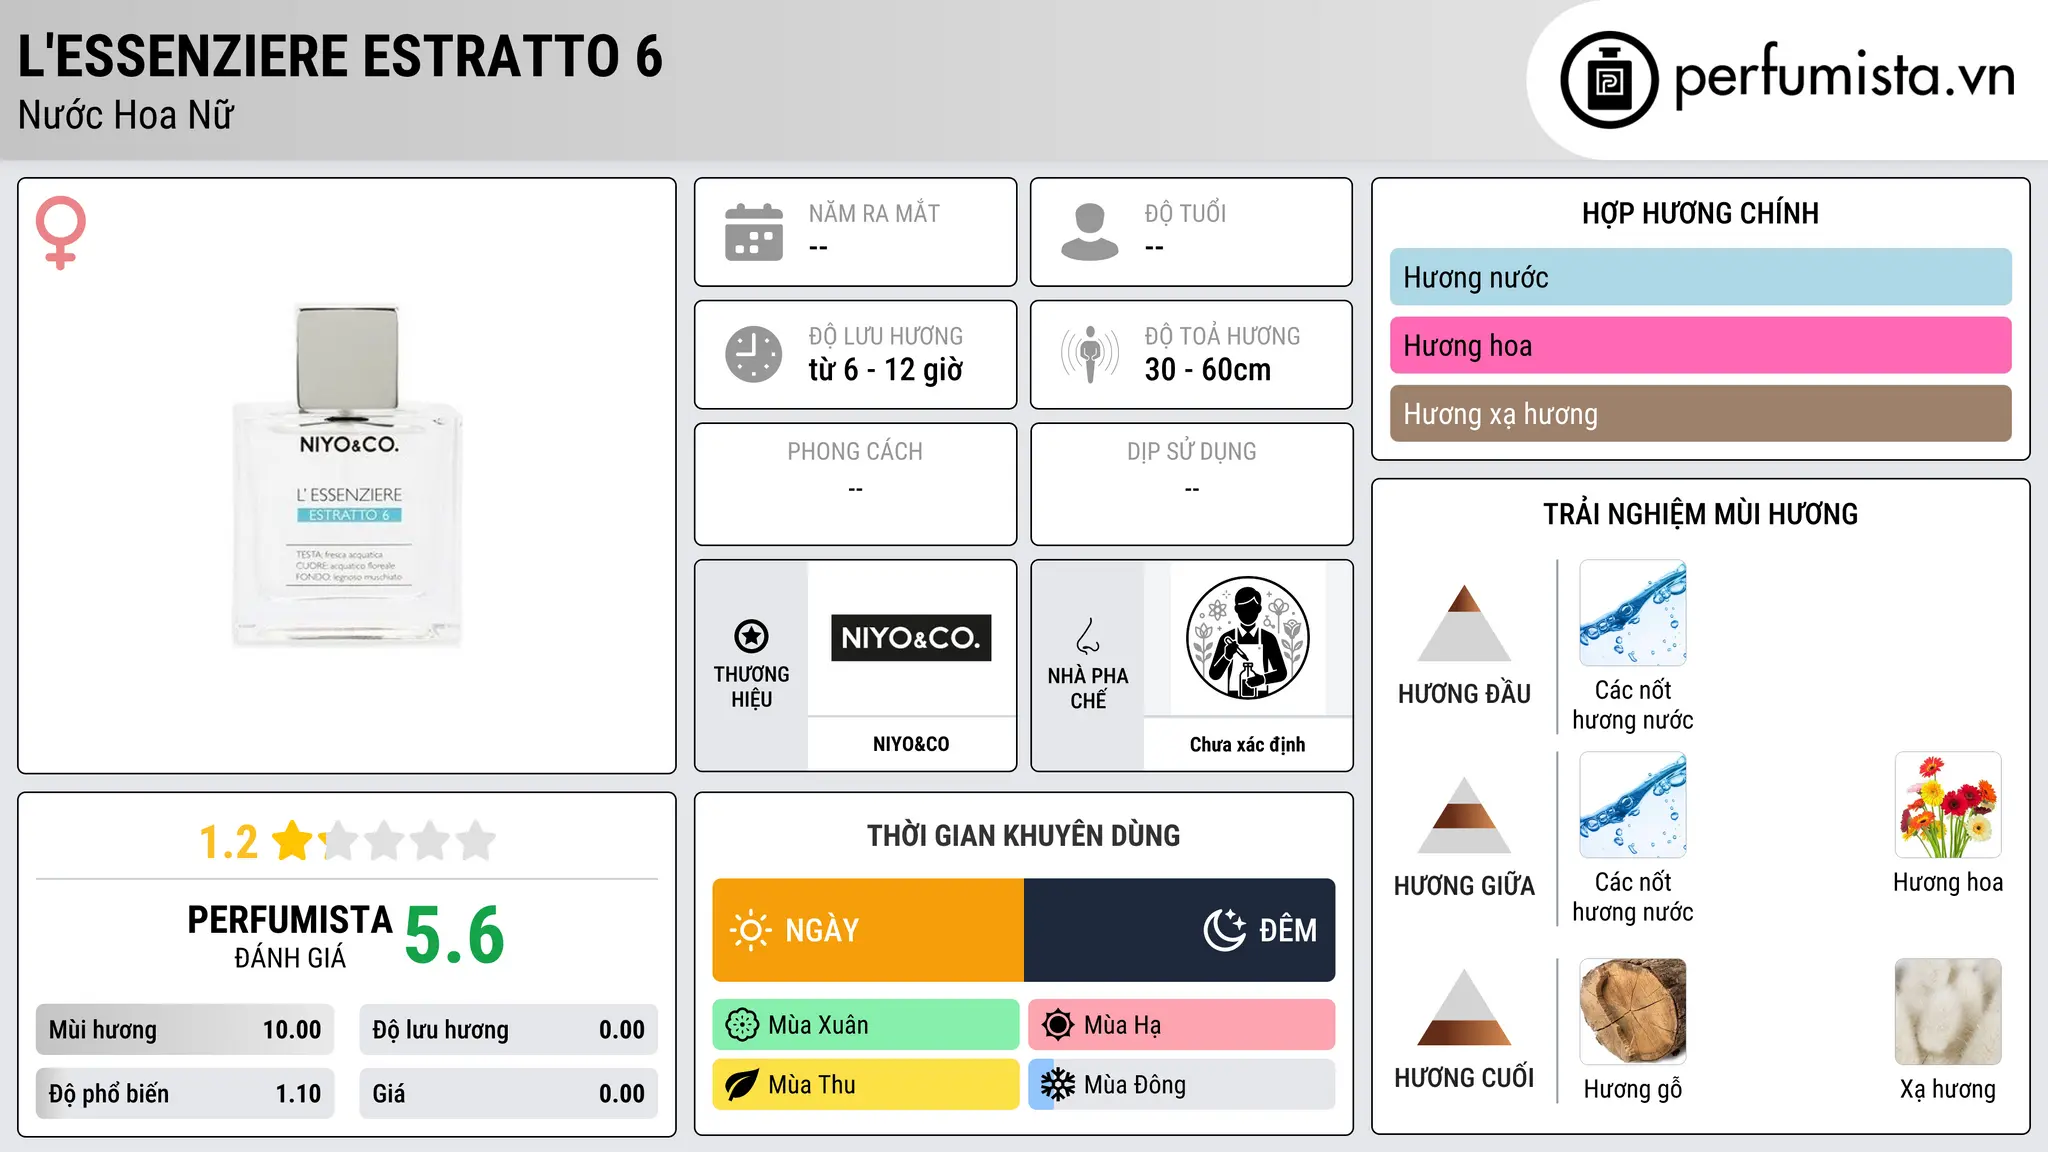
Task: Open the NIYO&CO perfume bottle image
Action: click(347, 476)
